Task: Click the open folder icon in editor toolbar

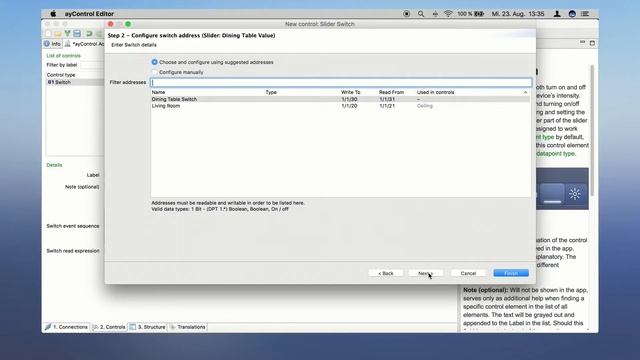Action: pos(58,33)
